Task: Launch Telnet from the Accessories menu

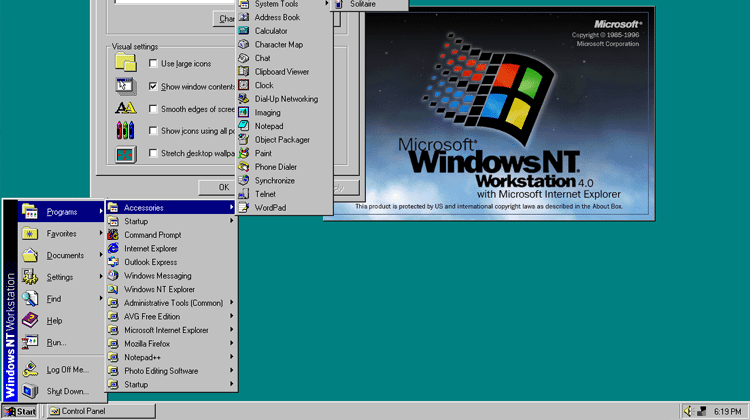Action: (285, 194)
